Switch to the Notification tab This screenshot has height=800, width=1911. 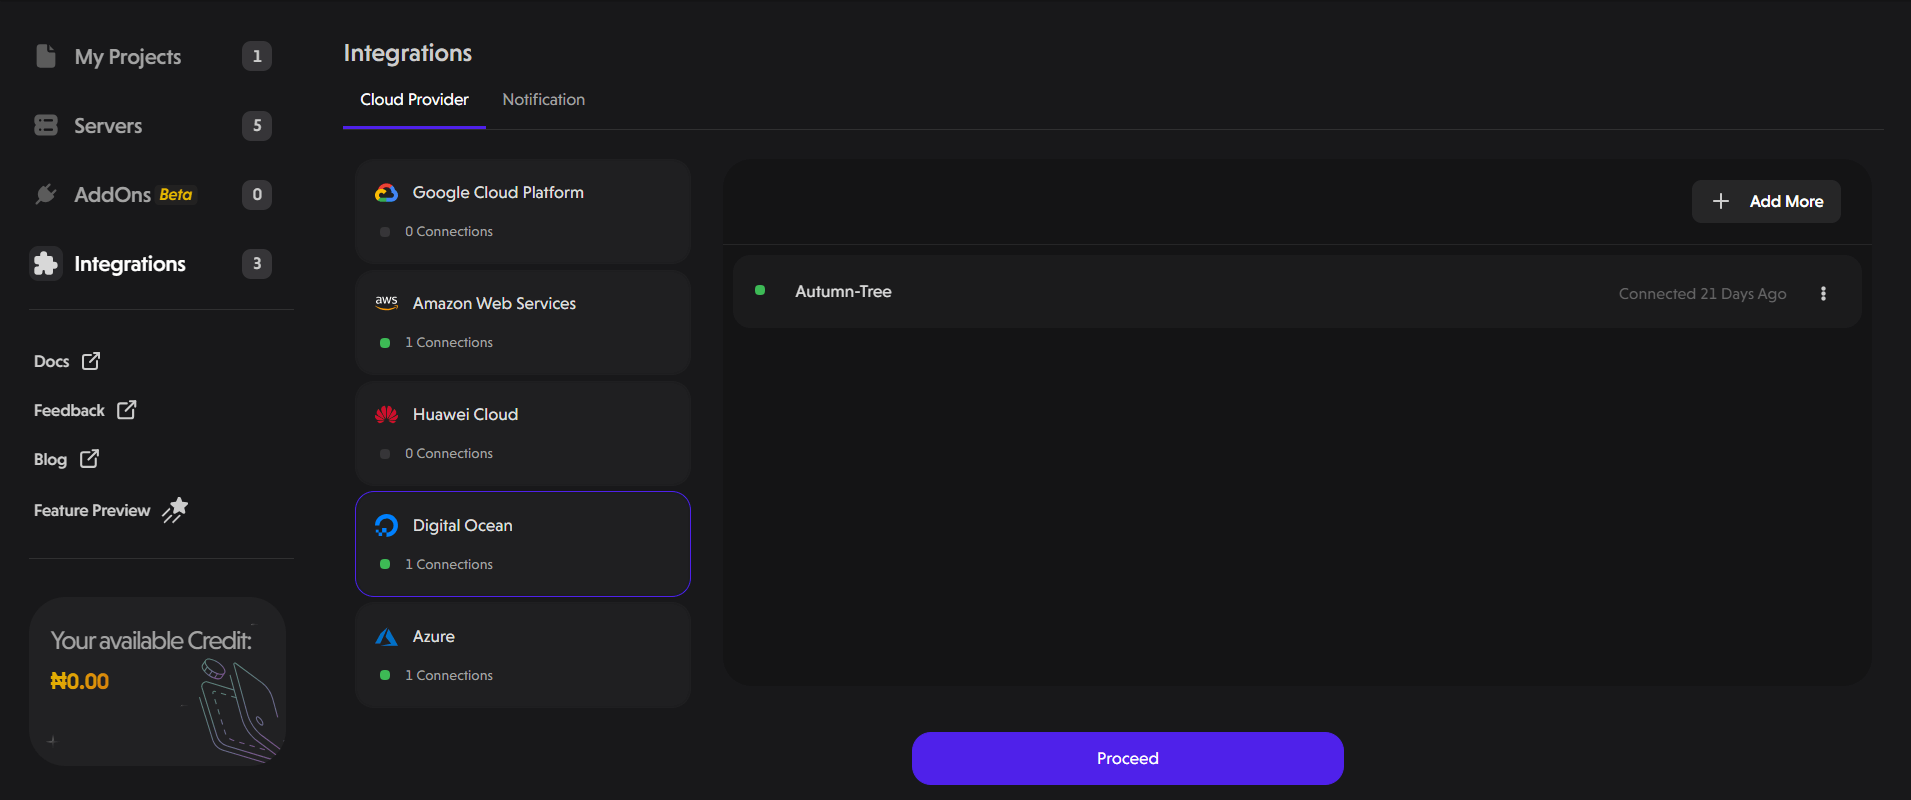(x=543, y=100)
